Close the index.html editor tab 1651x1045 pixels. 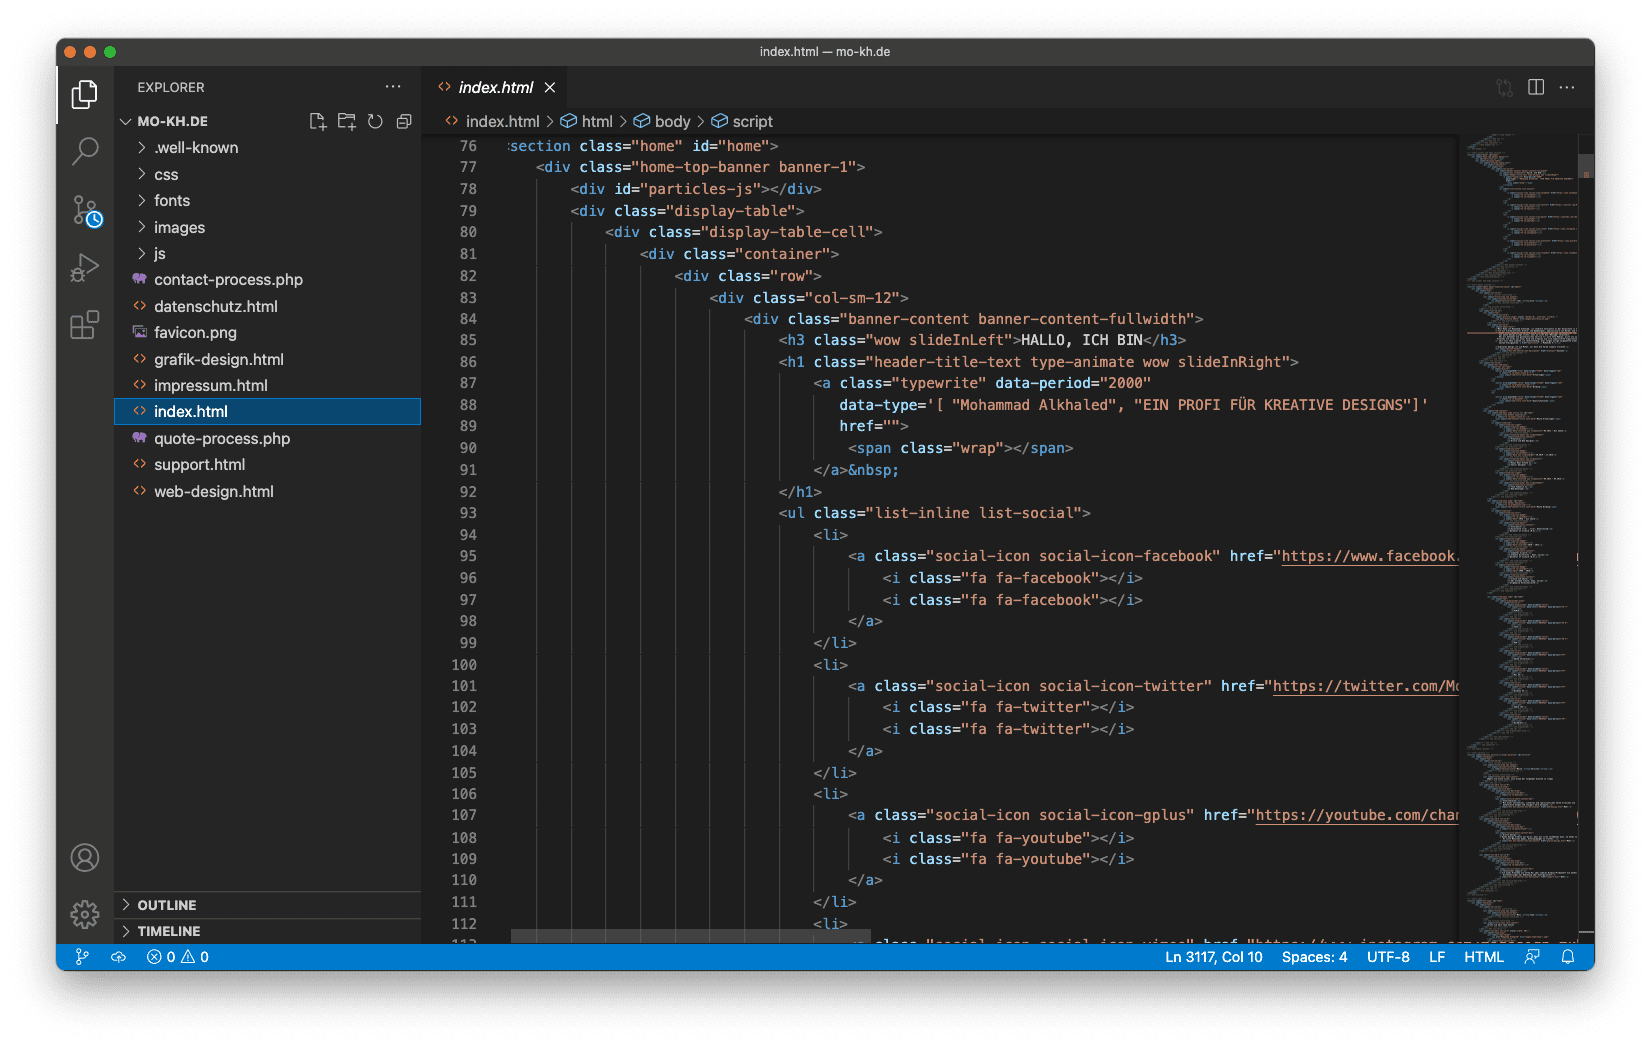pos(550,88)
